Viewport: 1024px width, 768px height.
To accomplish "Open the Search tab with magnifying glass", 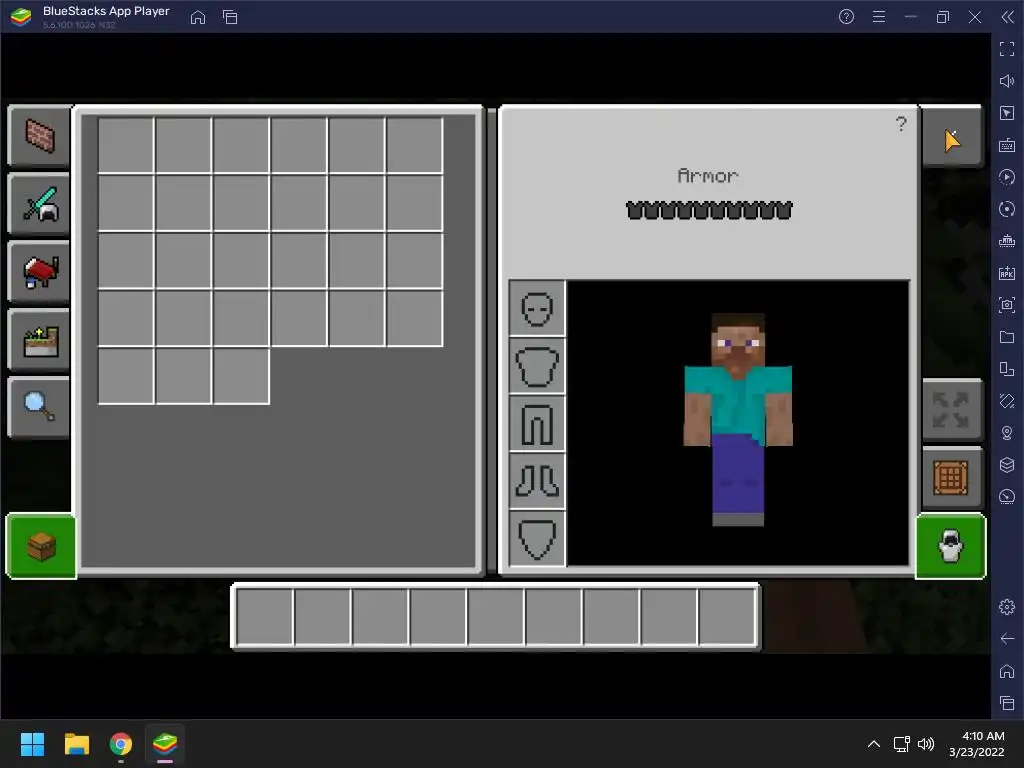I will [x=39, y=407].
